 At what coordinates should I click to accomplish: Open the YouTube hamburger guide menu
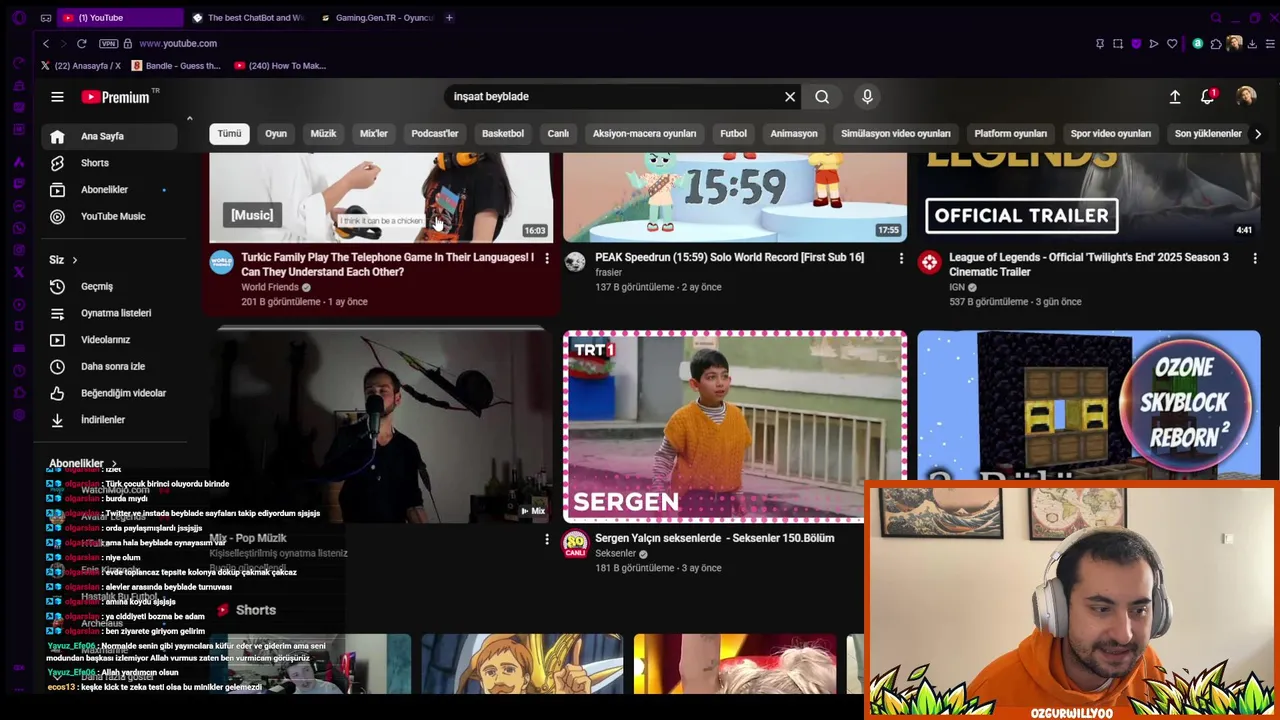click(x=57, y=97)
